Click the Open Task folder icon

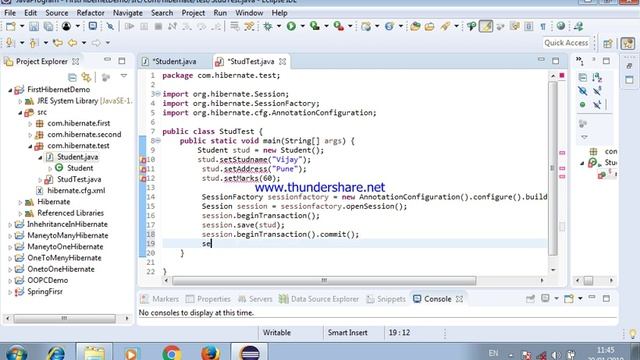429,27
